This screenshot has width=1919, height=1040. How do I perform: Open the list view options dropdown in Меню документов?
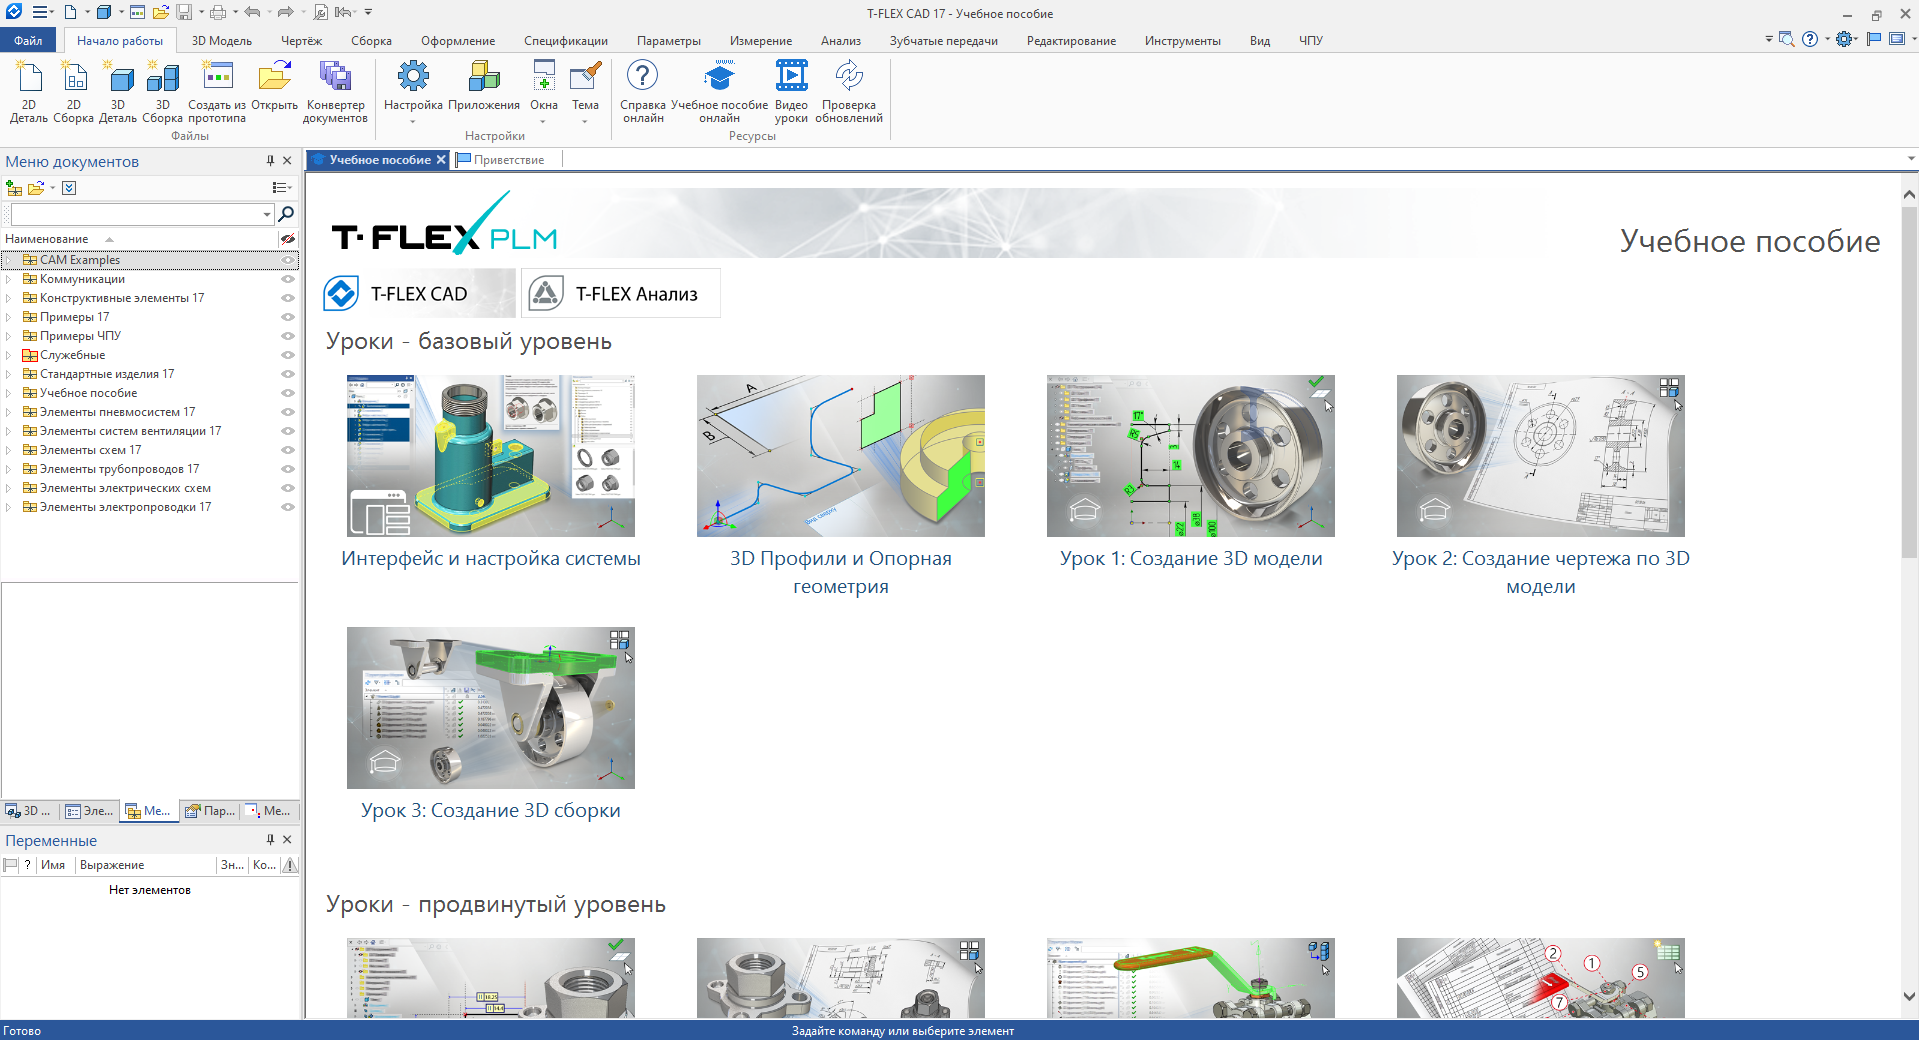[282, 188]
